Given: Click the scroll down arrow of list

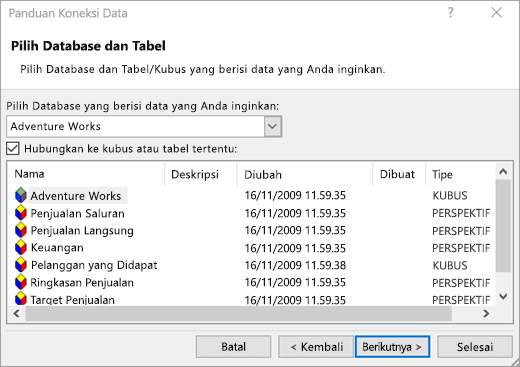Looking at the screenshot, I should point(503,296).
